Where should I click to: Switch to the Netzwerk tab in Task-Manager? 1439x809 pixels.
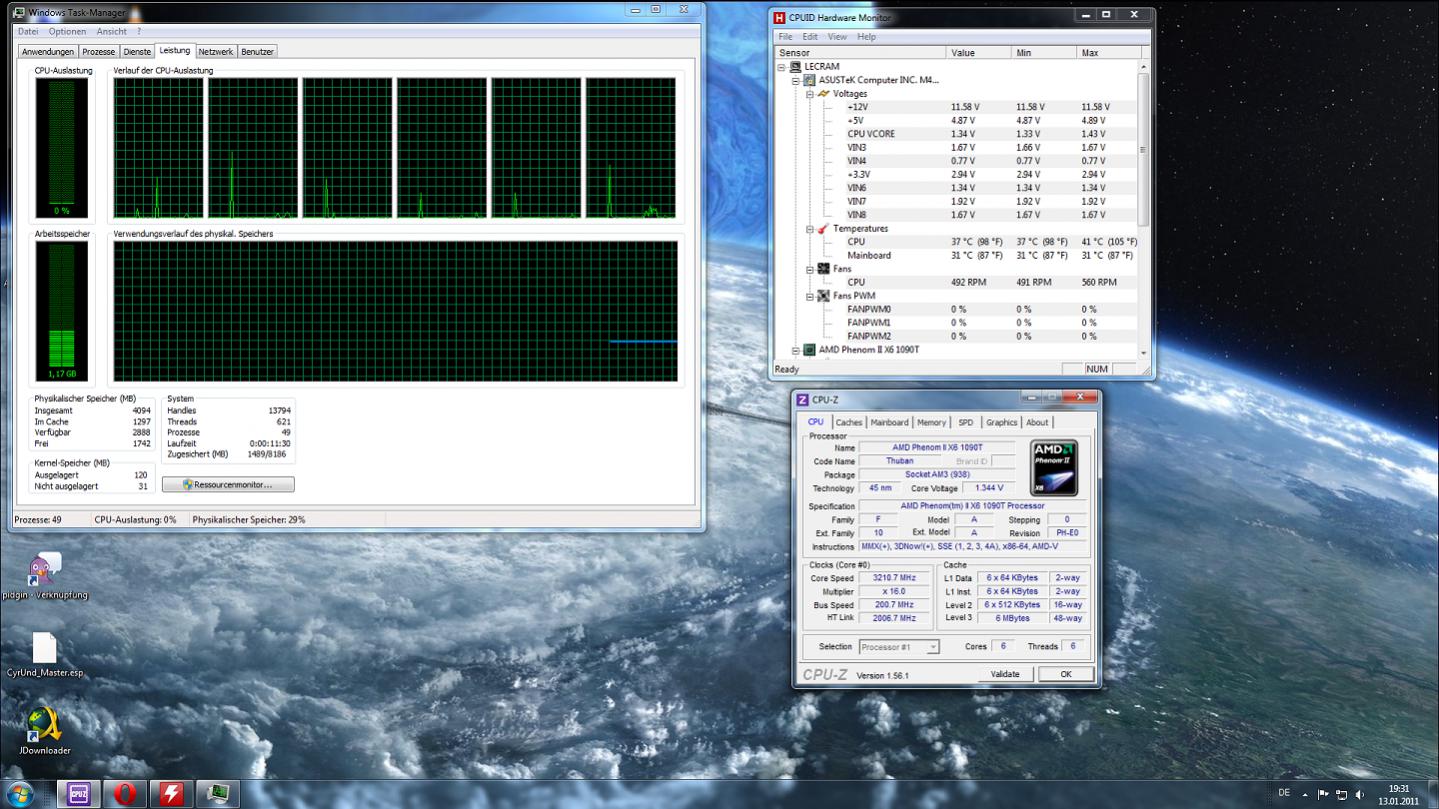[215, 51]
